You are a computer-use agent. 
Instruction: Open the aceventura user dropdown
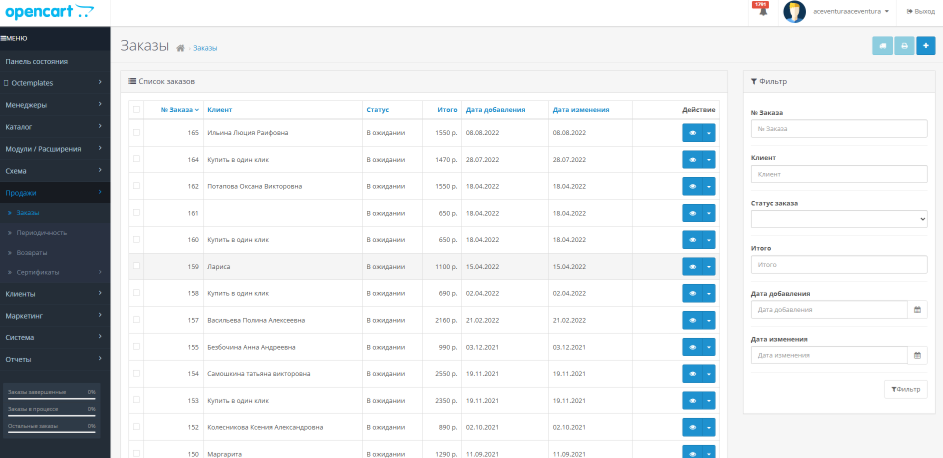pyautogui.click(x=850, y=11)
